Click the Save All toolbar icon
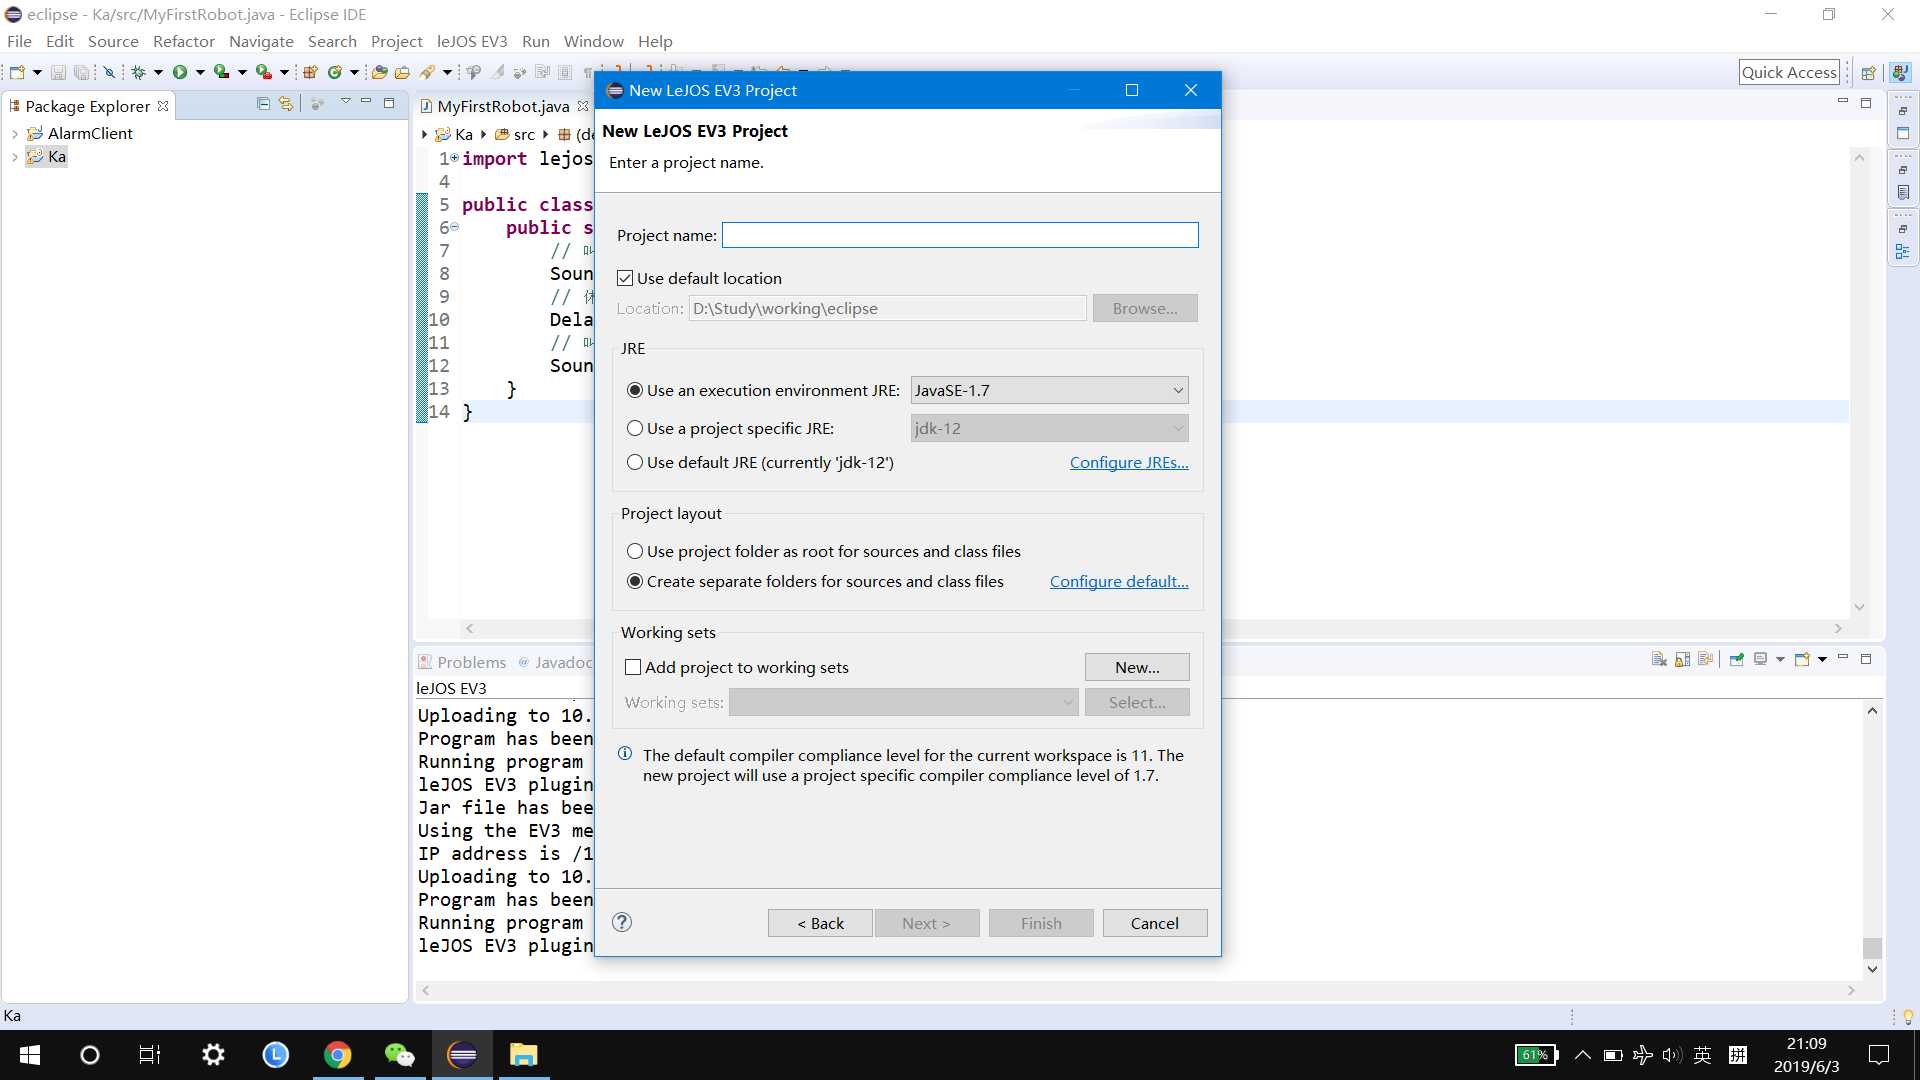1920x1080 pixels. pos(82,72)
